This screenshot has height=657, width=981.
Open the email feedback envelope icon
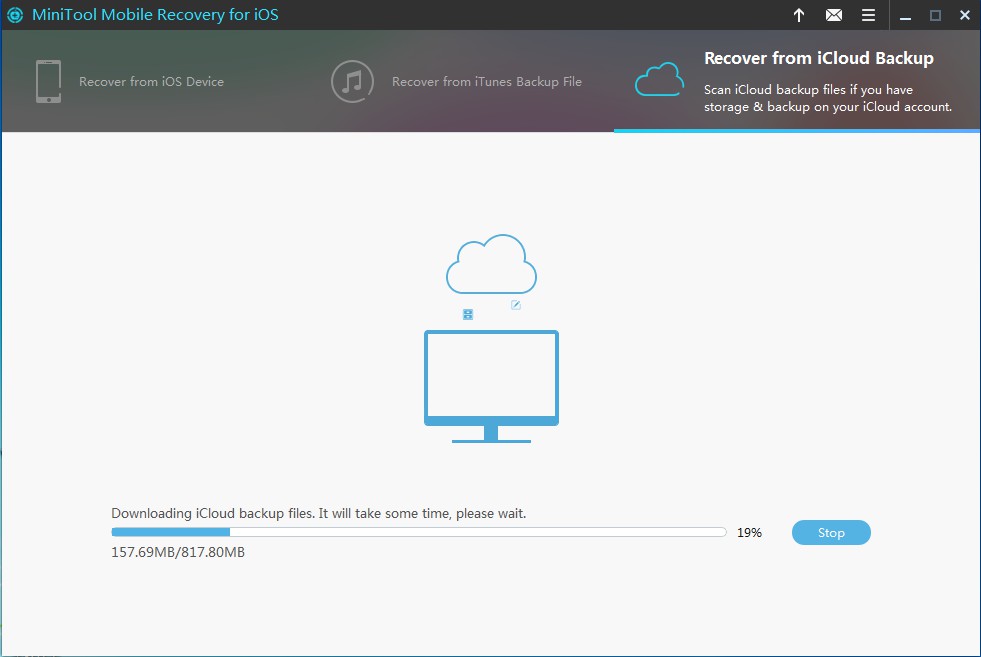tap(833, 15)
